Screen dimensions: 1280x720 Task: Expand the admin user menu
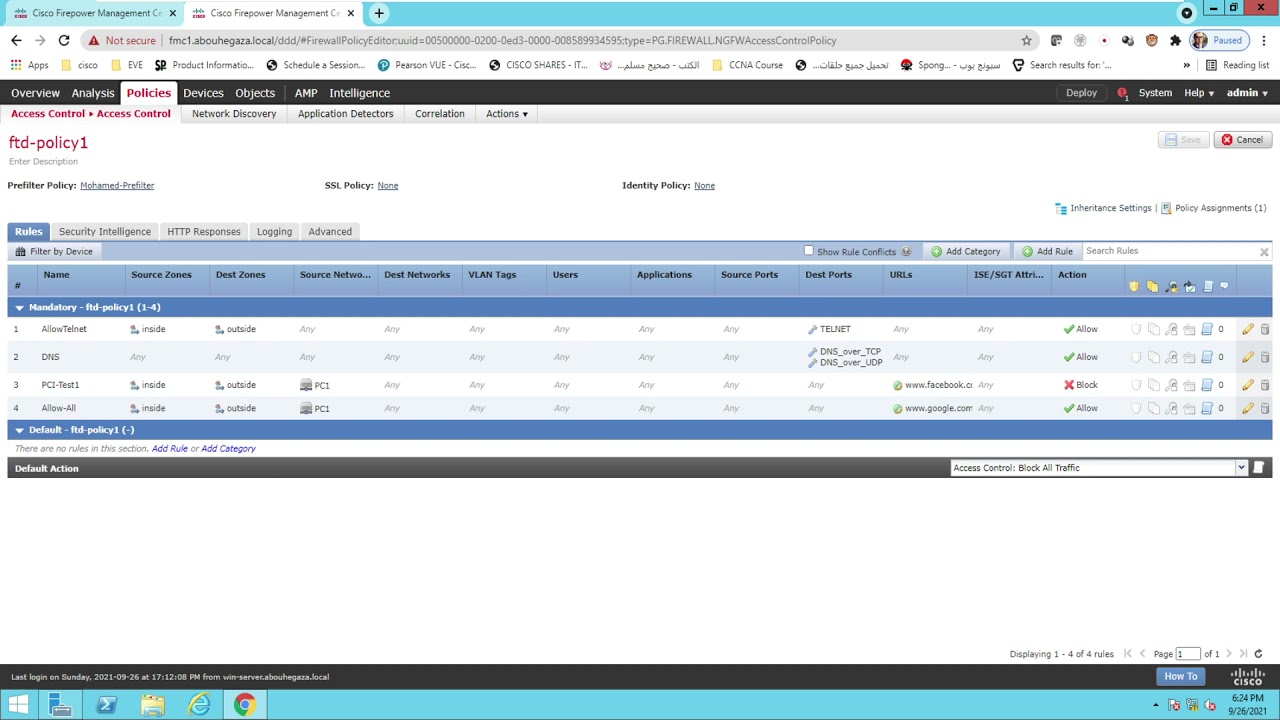(x=1247, y=93)
